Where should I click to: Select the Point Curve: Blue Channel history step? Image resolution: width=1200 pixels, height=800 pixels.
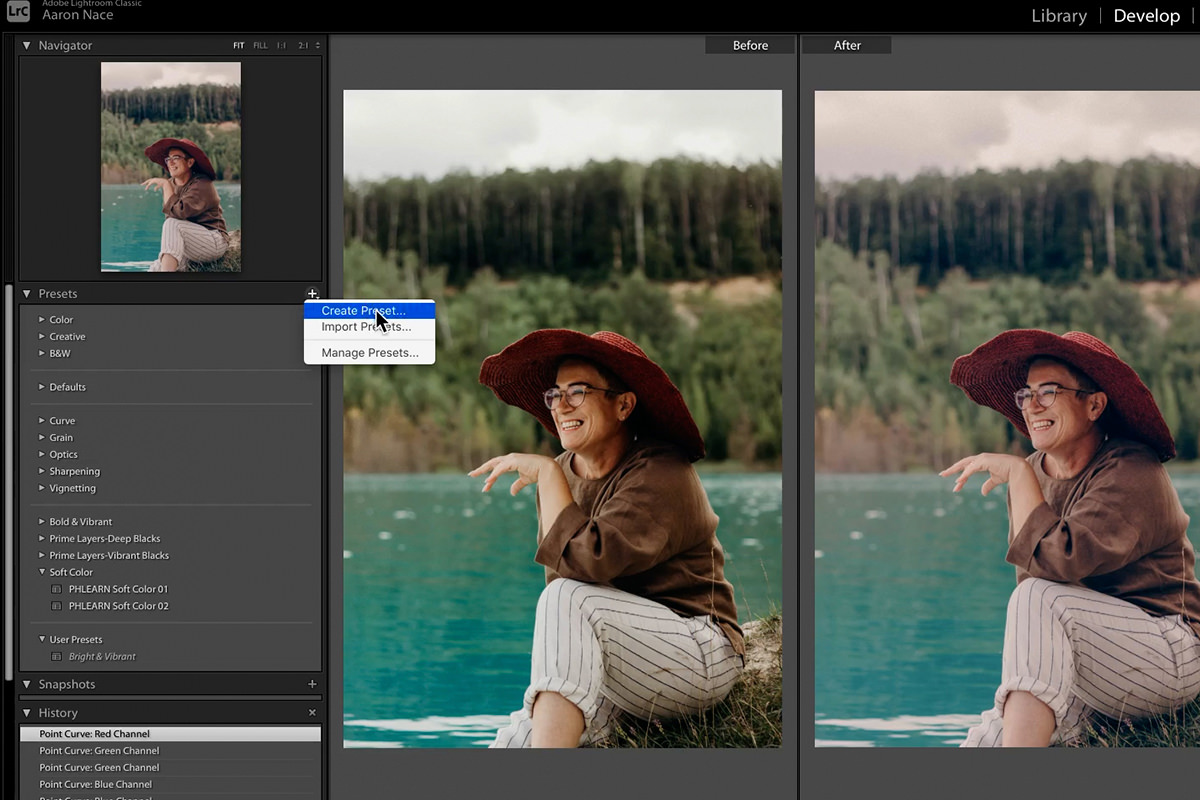coord(96,784)
